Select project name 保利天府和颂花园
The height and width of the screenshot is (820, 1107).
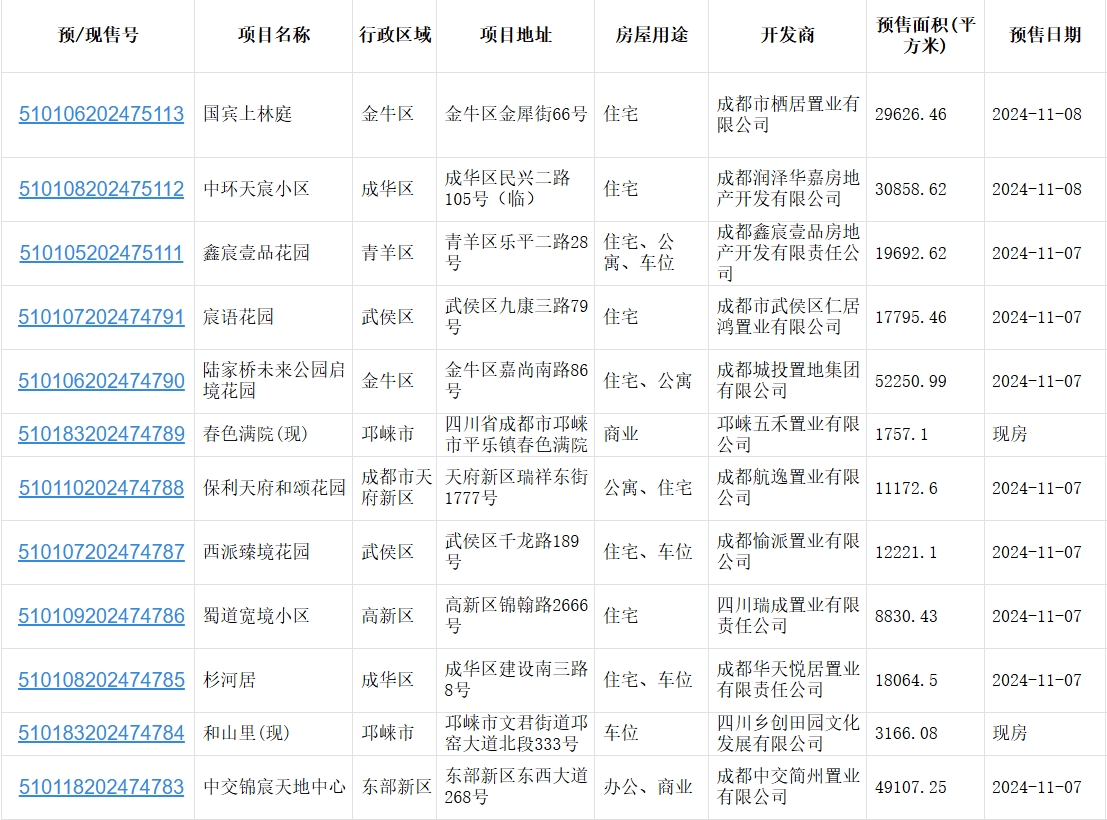[x=274, y=487]
